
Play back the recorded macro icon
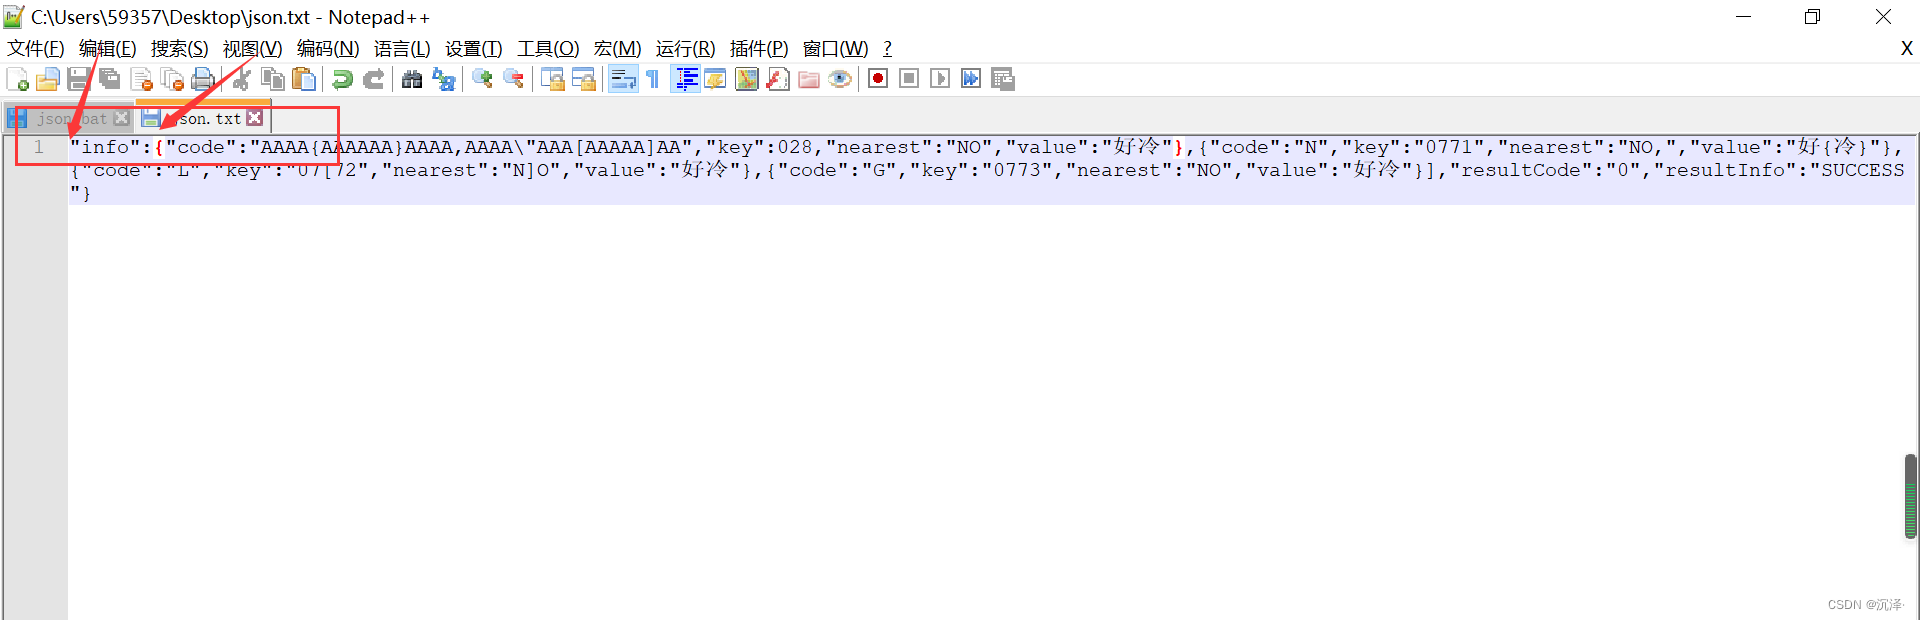point(940,79)
